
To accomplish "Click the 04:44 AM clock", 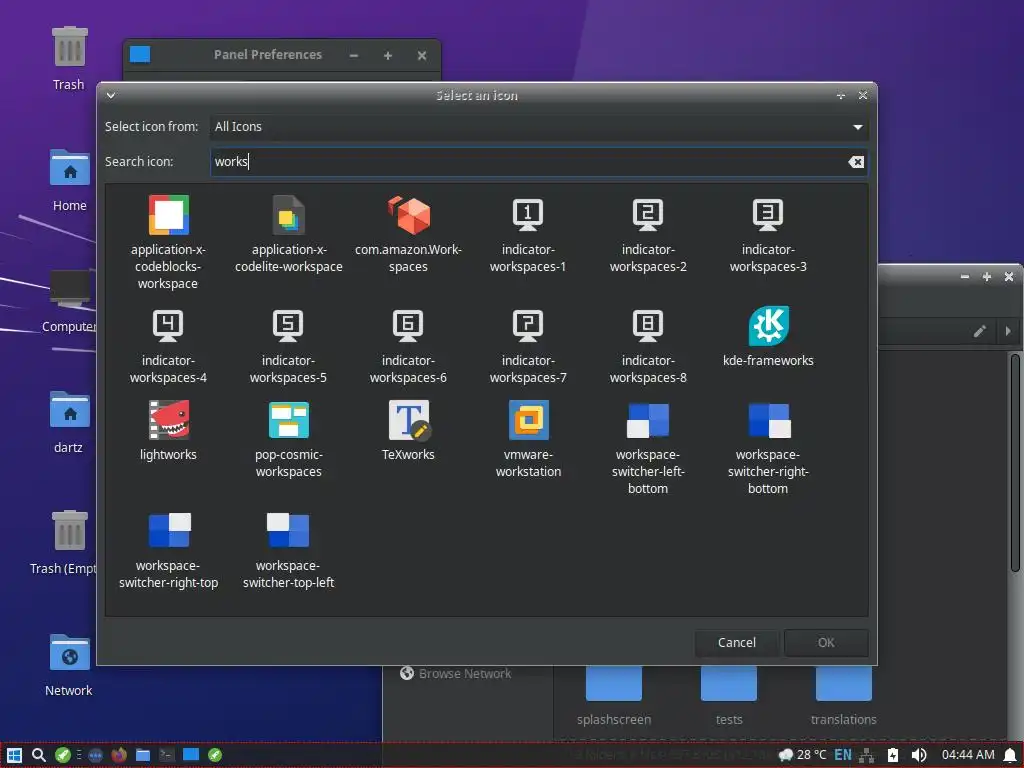I will (x=968, y=755).
